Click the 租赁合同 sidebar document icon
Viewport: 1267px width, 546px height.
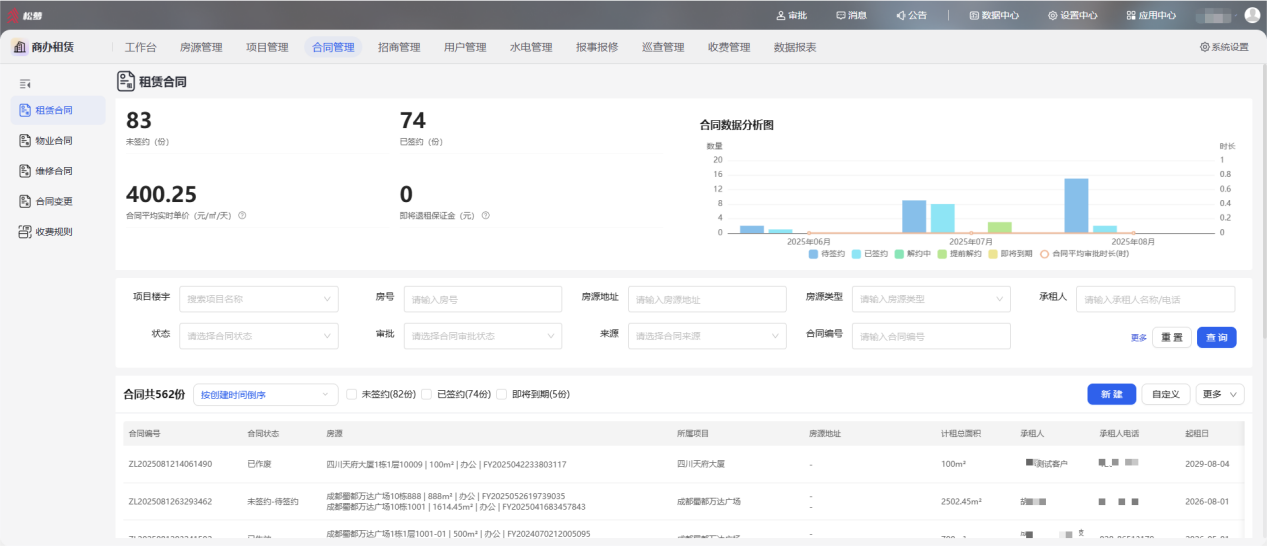tap(26, 110)
